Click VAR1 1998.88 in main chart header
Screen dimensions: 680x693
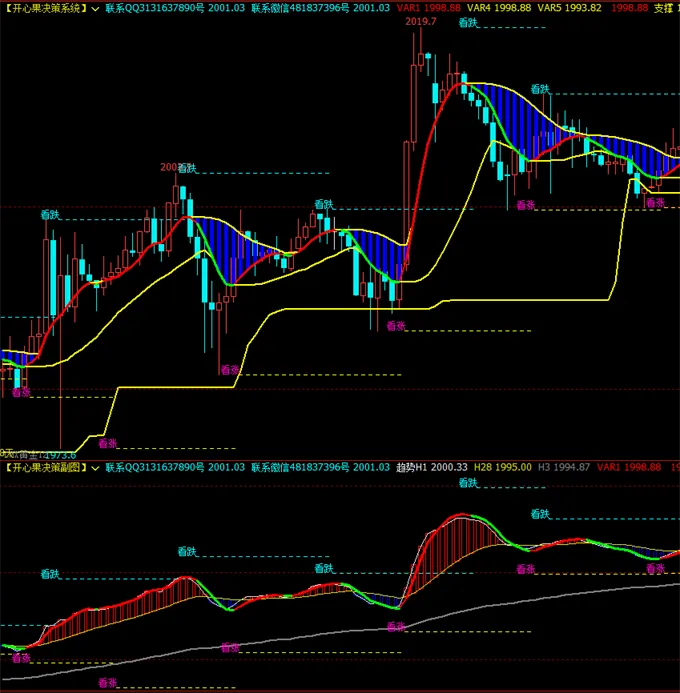(x=429, y=8)
